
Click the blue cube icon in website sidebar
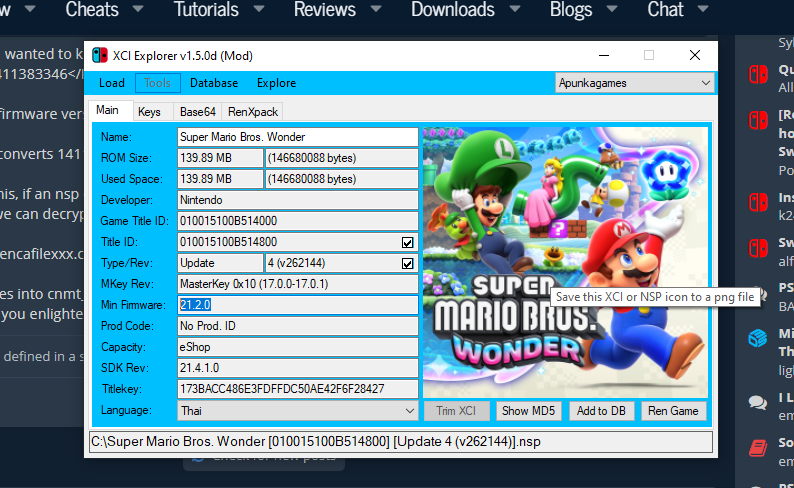758,338
